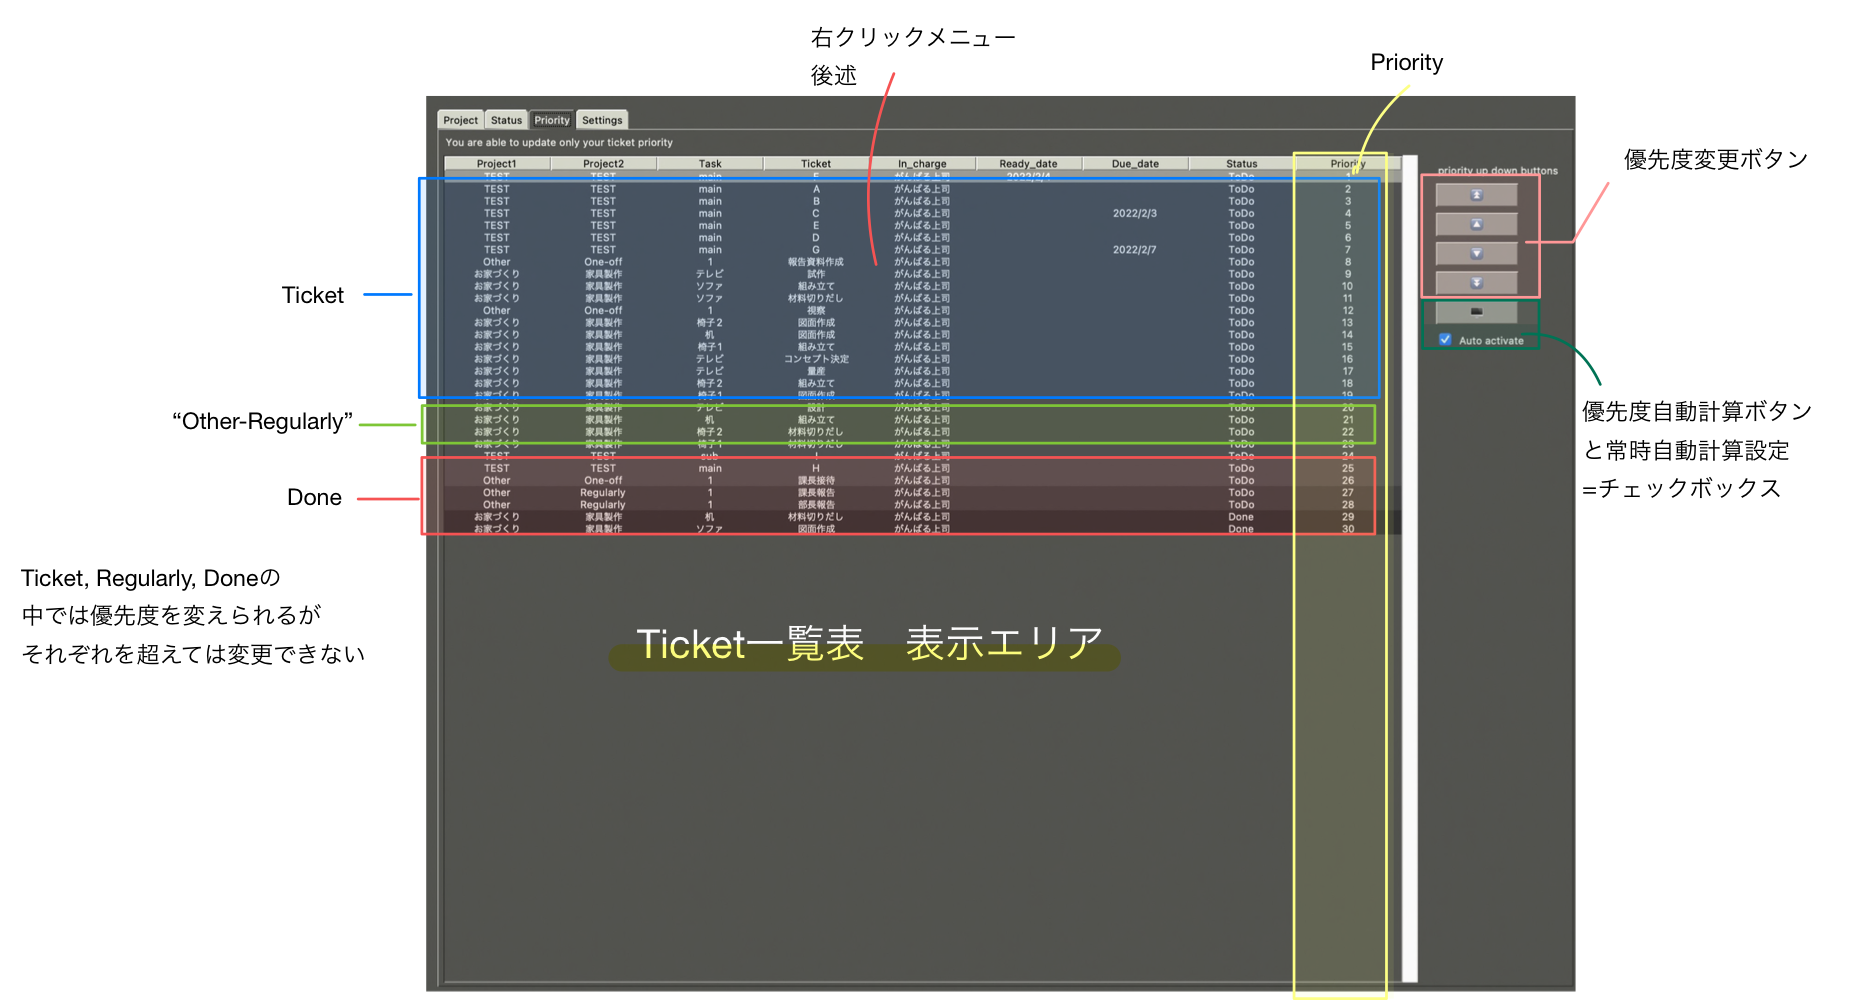Screen dimensions: 1855x1000
Task: Send ticket to bottom with double-down arrow
Action: coord(1476,282)
